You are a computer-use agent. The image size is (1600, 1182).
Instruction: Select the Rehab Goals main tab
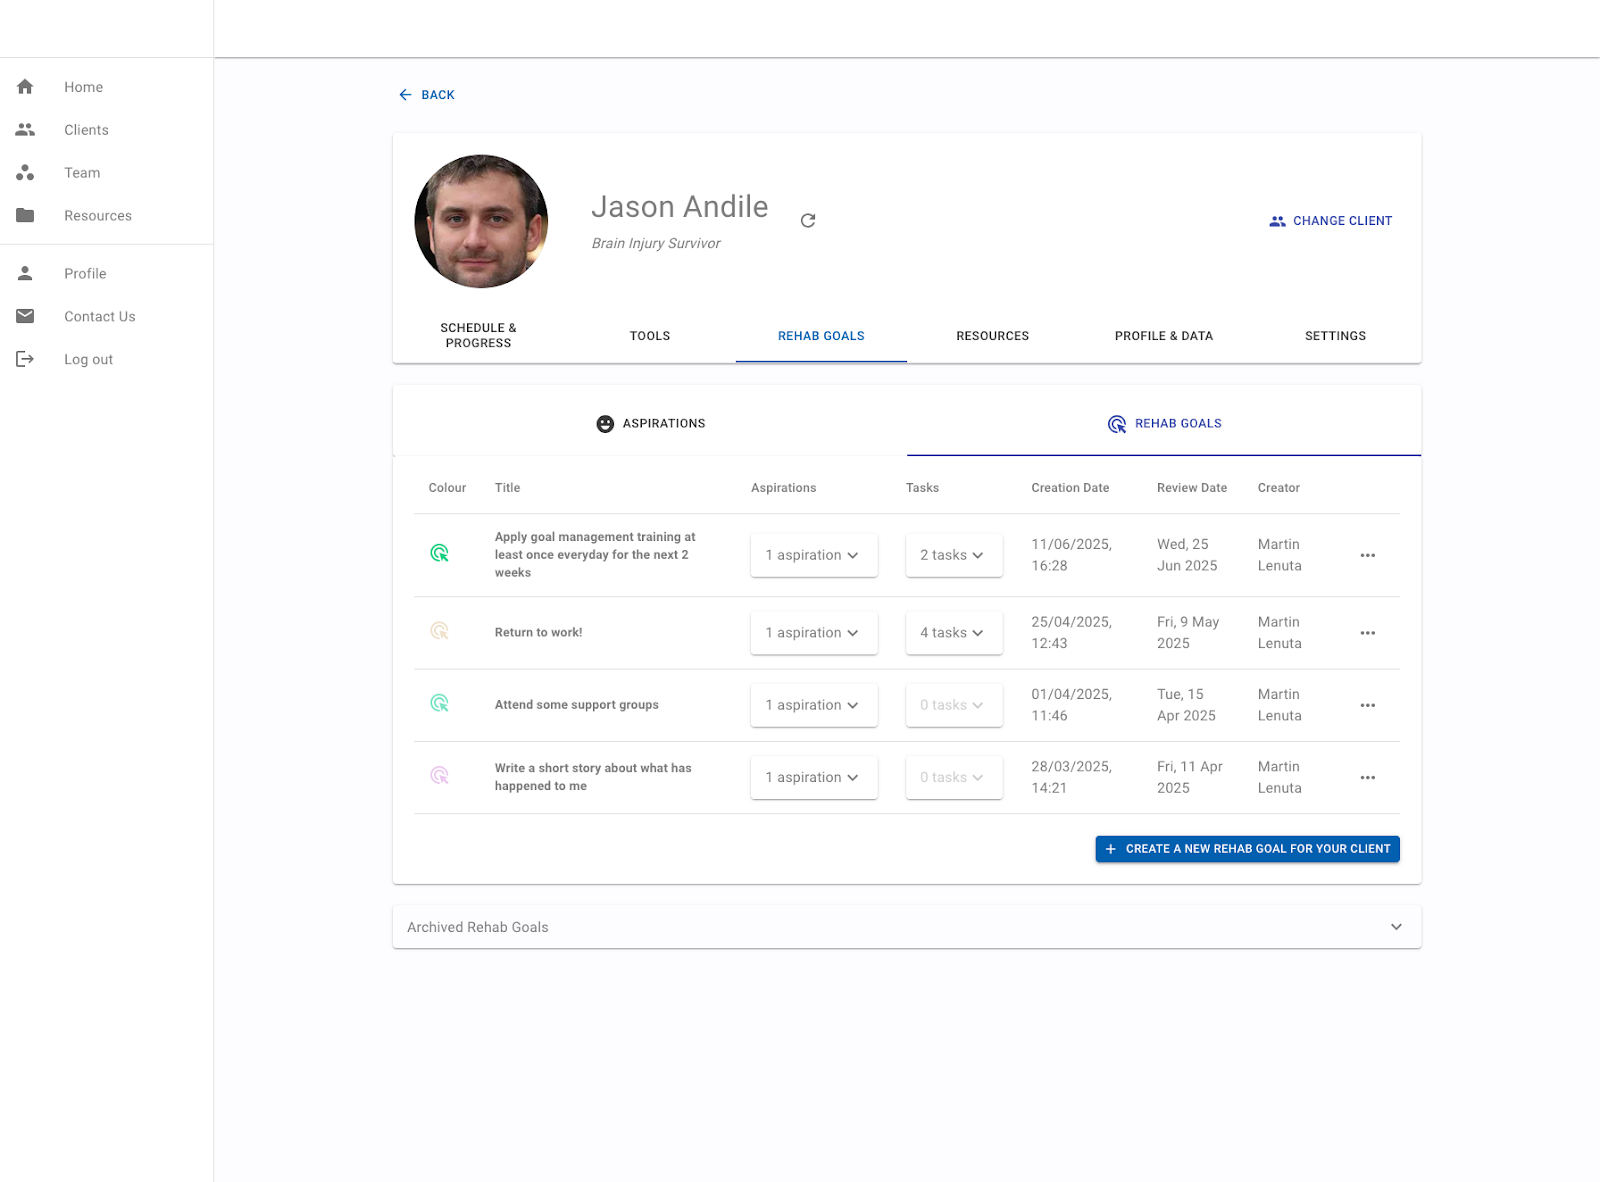pos(821,336)
